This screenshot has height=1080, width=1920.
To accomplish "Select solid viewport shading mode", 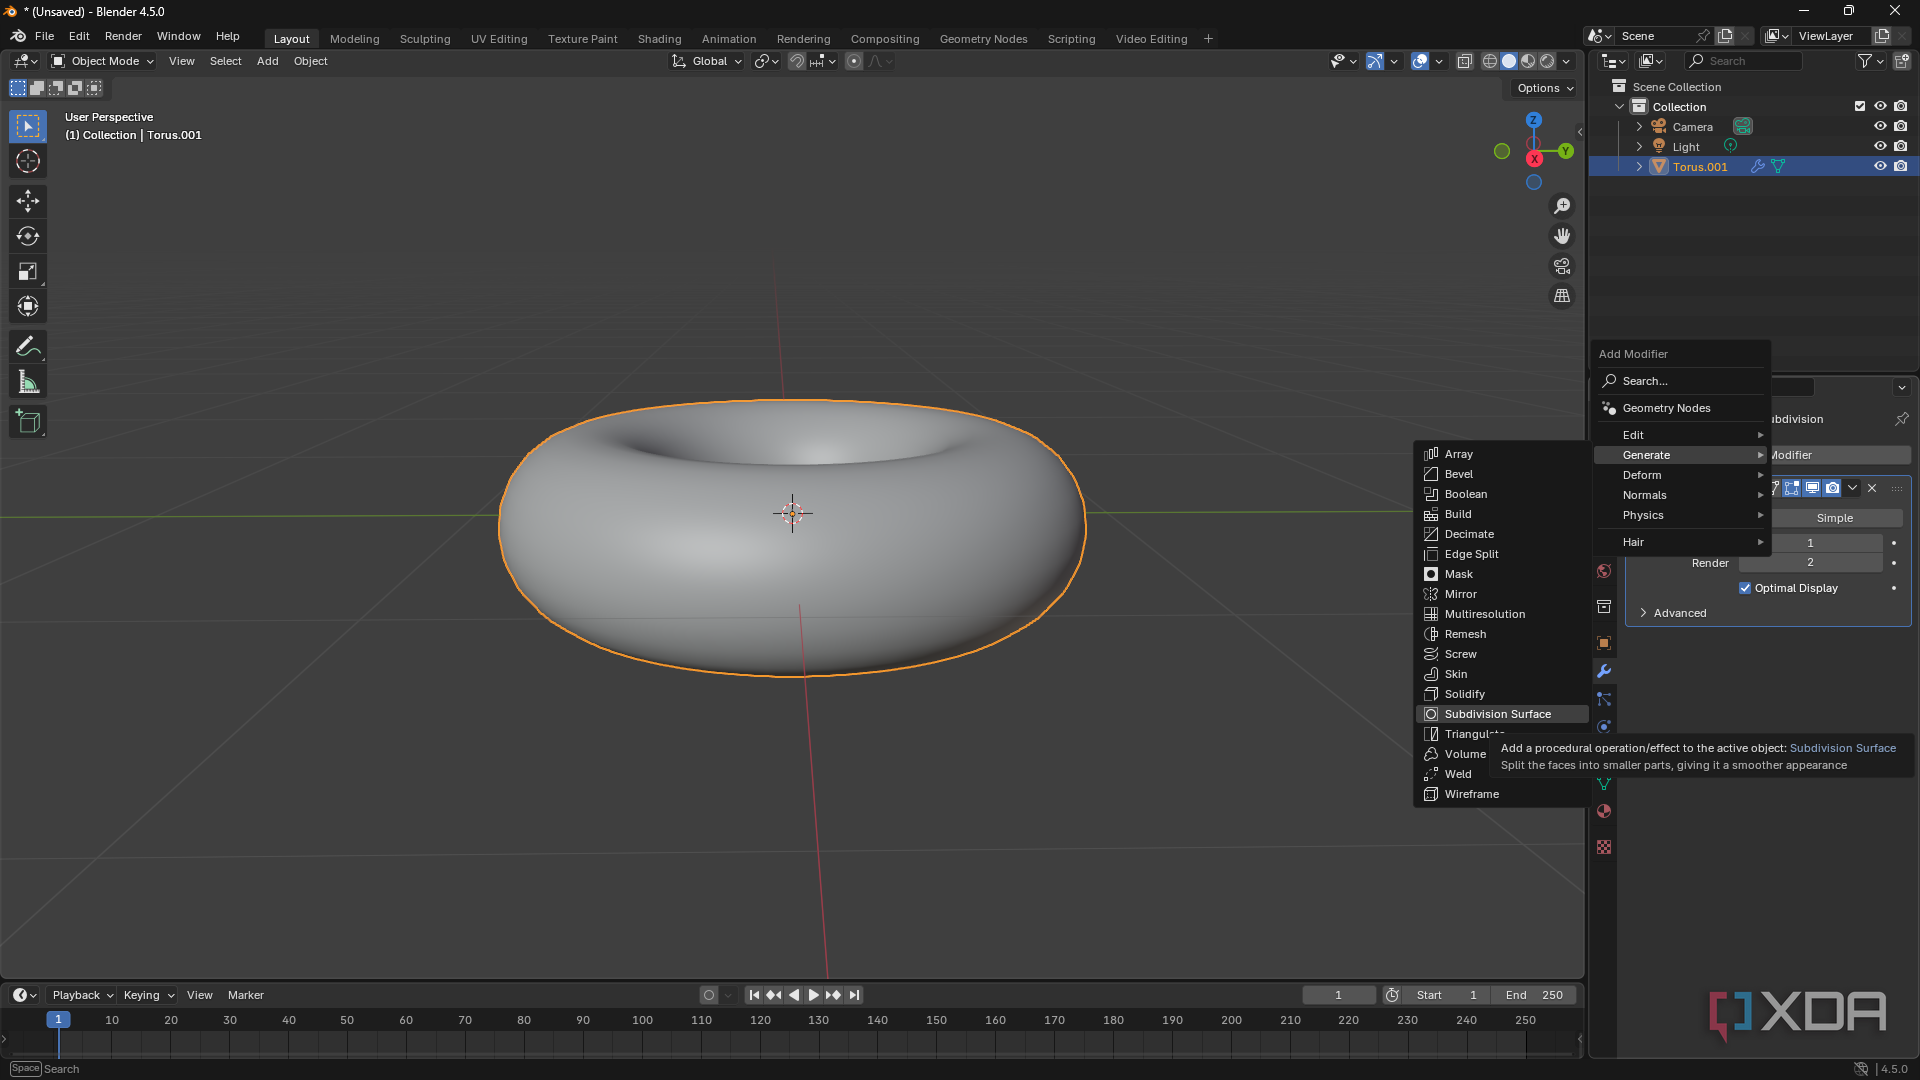I will pyautogui.click(x=1509, y=61).
